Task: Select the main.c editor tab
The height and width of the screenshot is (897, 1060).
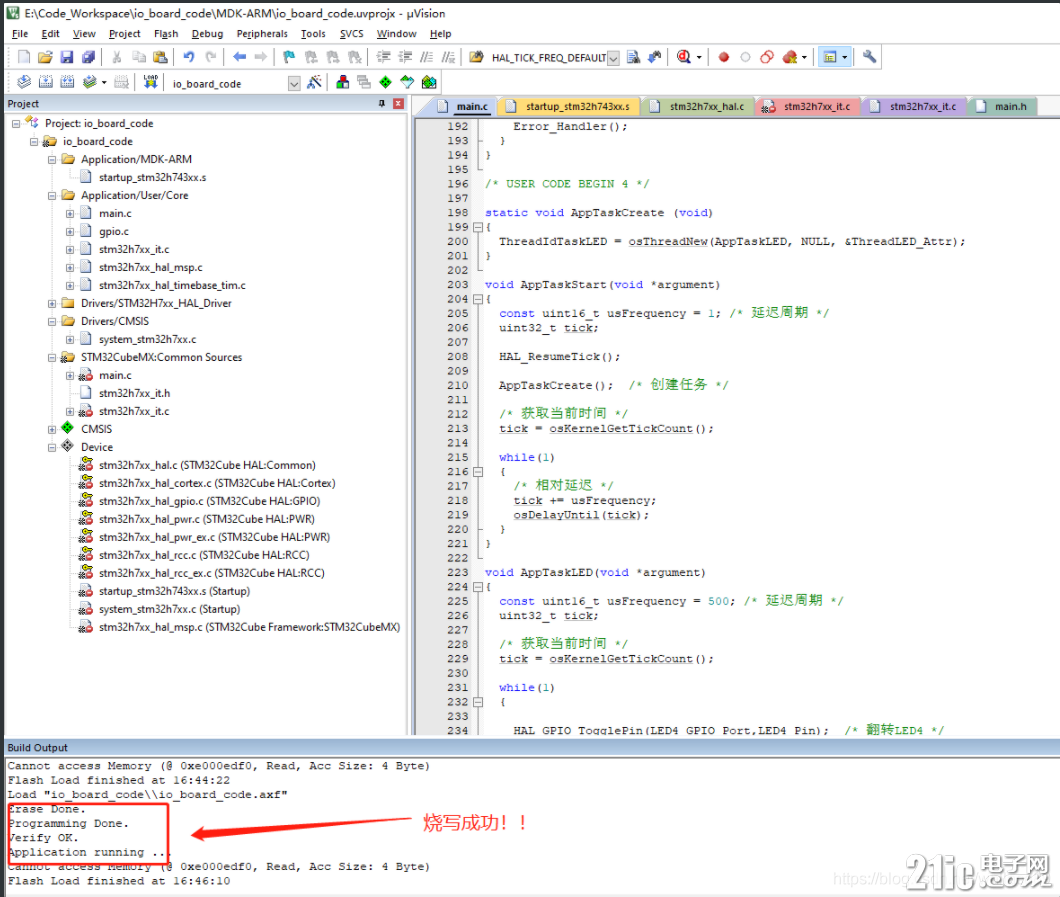Action: [x=463, y=107]
